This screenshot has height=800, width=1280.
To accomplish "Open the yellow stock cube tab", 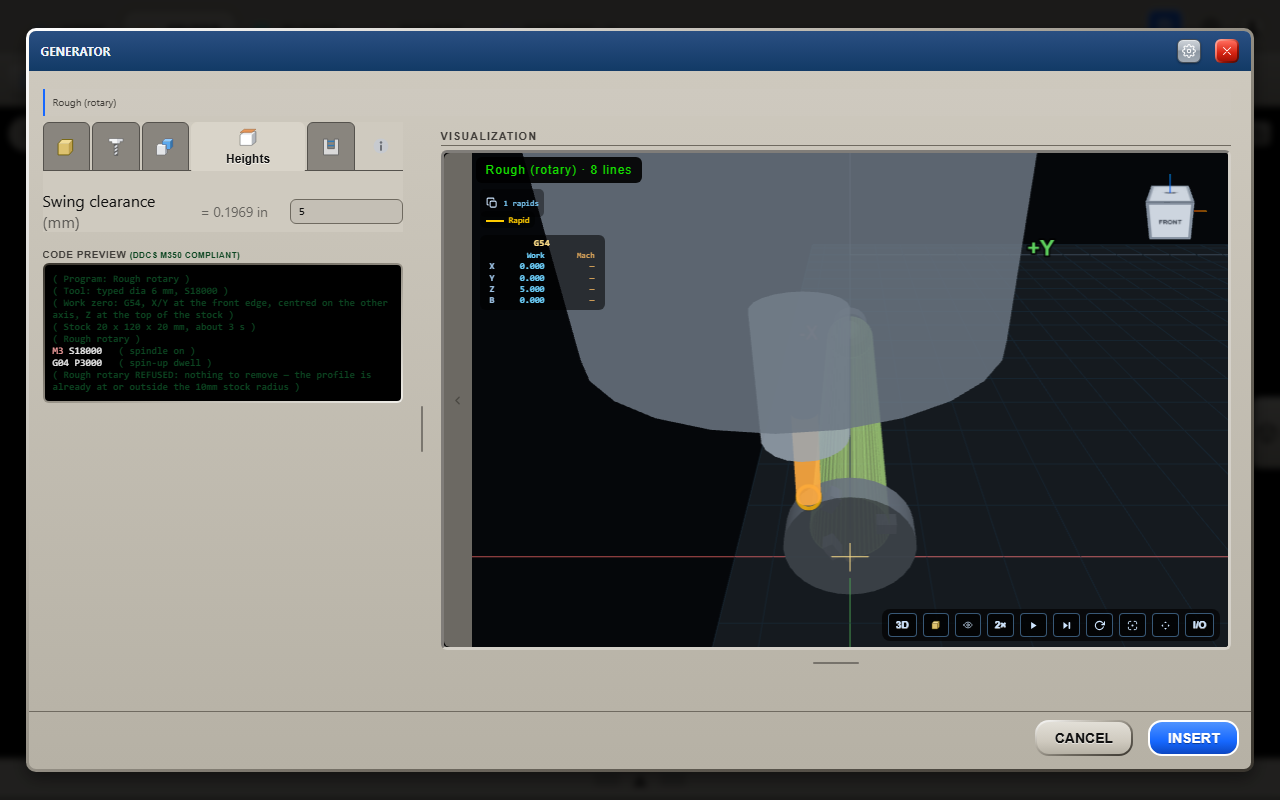I will point(66,147).
